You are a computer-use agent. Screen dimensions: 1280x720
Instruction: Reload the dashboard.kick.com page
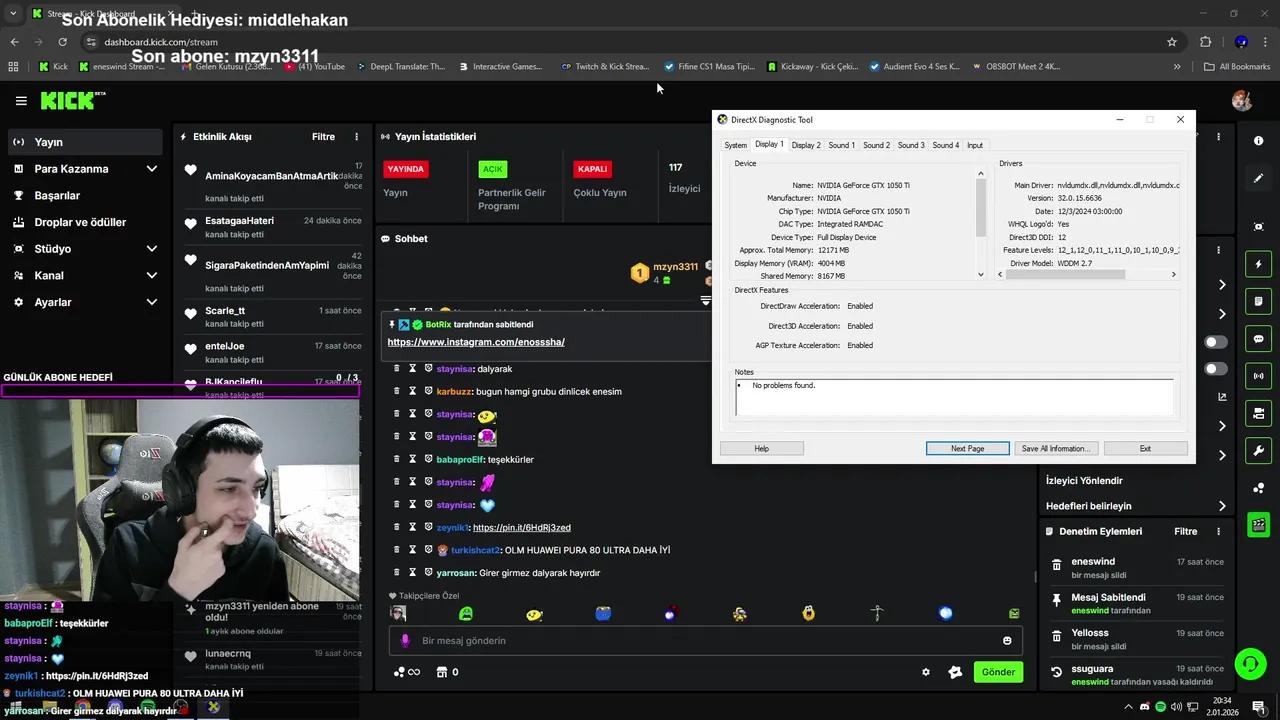point(62,42)
